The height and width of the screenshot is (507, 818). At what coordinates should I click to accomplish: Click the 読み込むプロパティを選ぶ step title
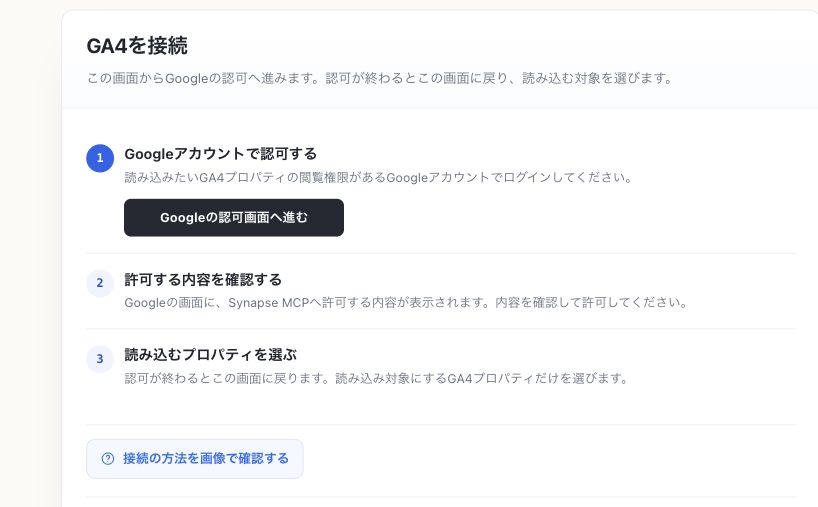(x=210, y=355)
